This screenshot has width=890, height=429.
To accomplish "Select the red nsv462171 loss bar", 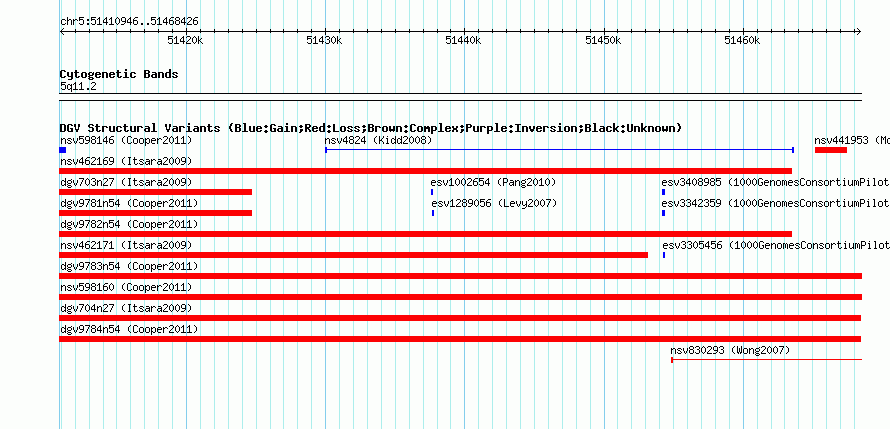I will tap(354, 255).
